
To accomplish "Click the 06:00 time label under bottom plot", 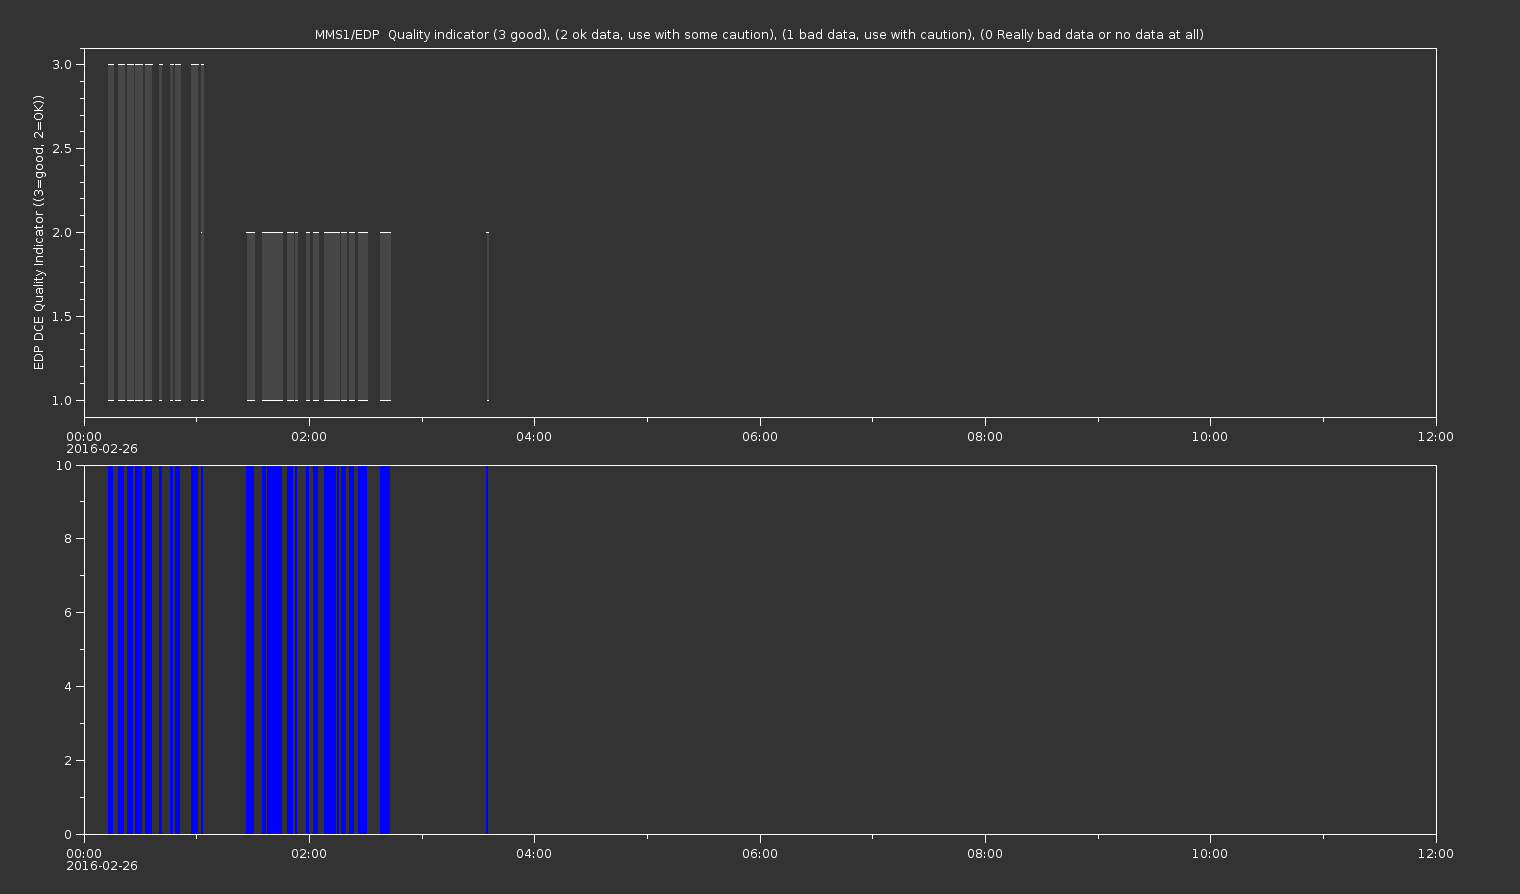I will pyautogui.click(x=760, y=854).
